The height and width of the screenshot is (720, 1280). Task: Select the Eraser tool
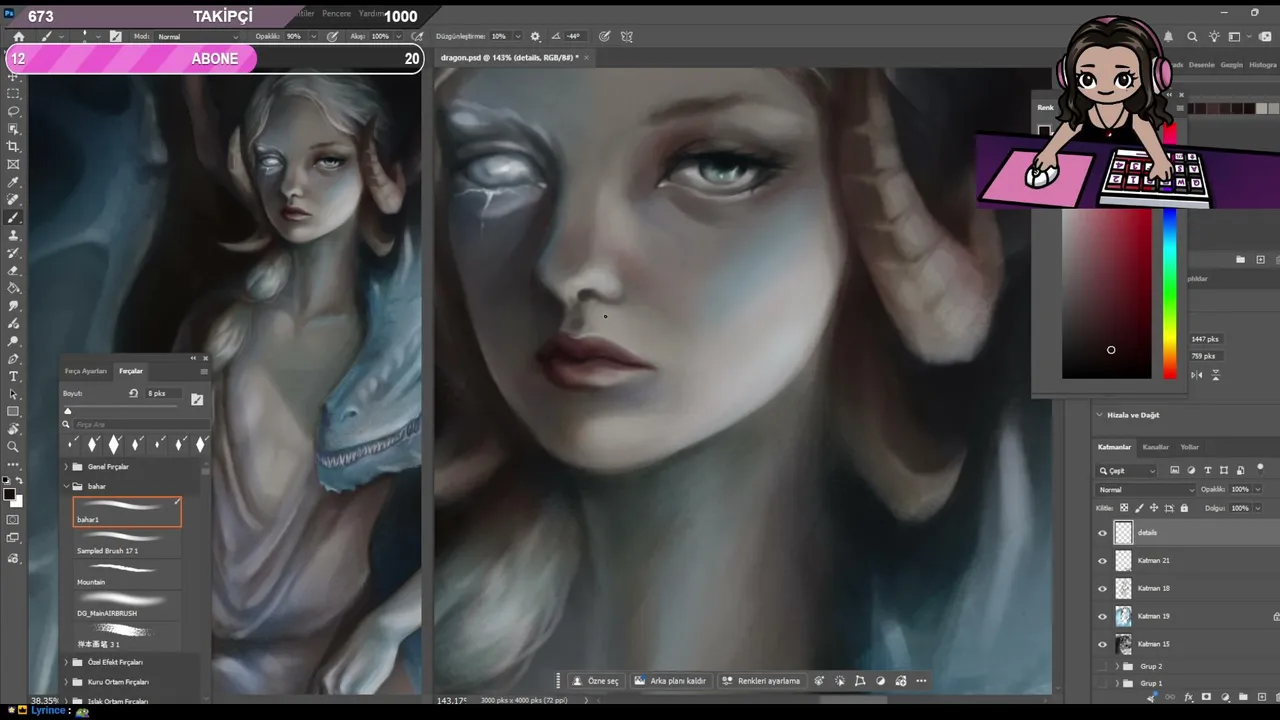pyautogui.click(x=13, y=271)
